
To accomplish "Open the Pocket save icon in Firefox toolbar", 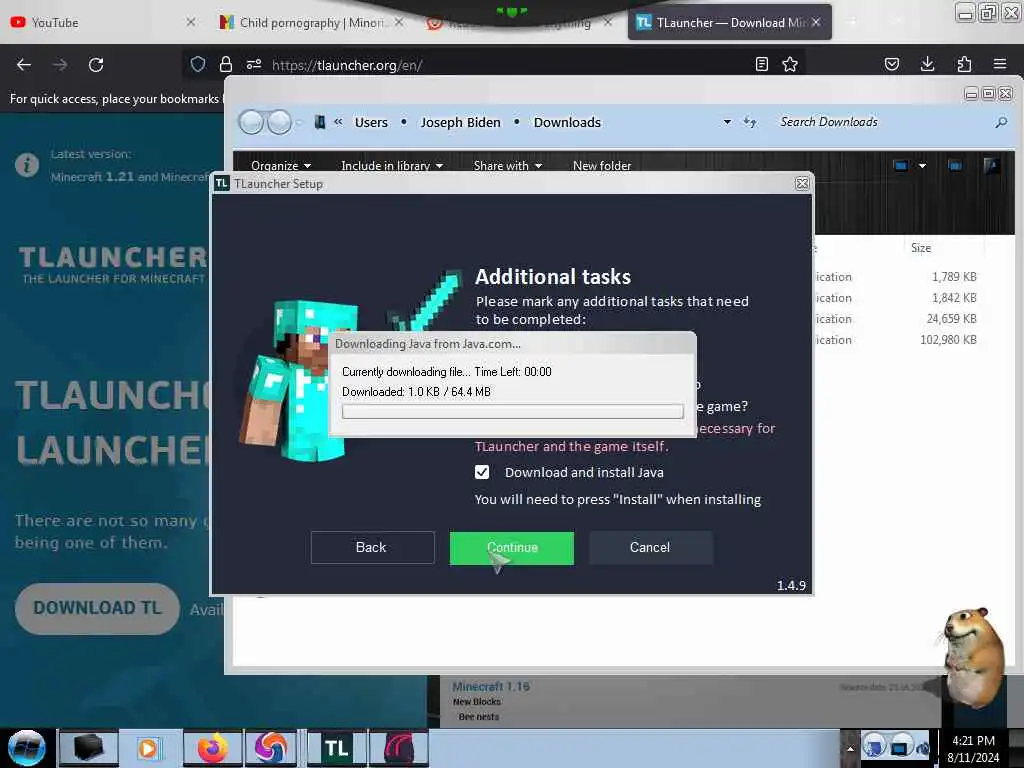I will pos(891,64).
